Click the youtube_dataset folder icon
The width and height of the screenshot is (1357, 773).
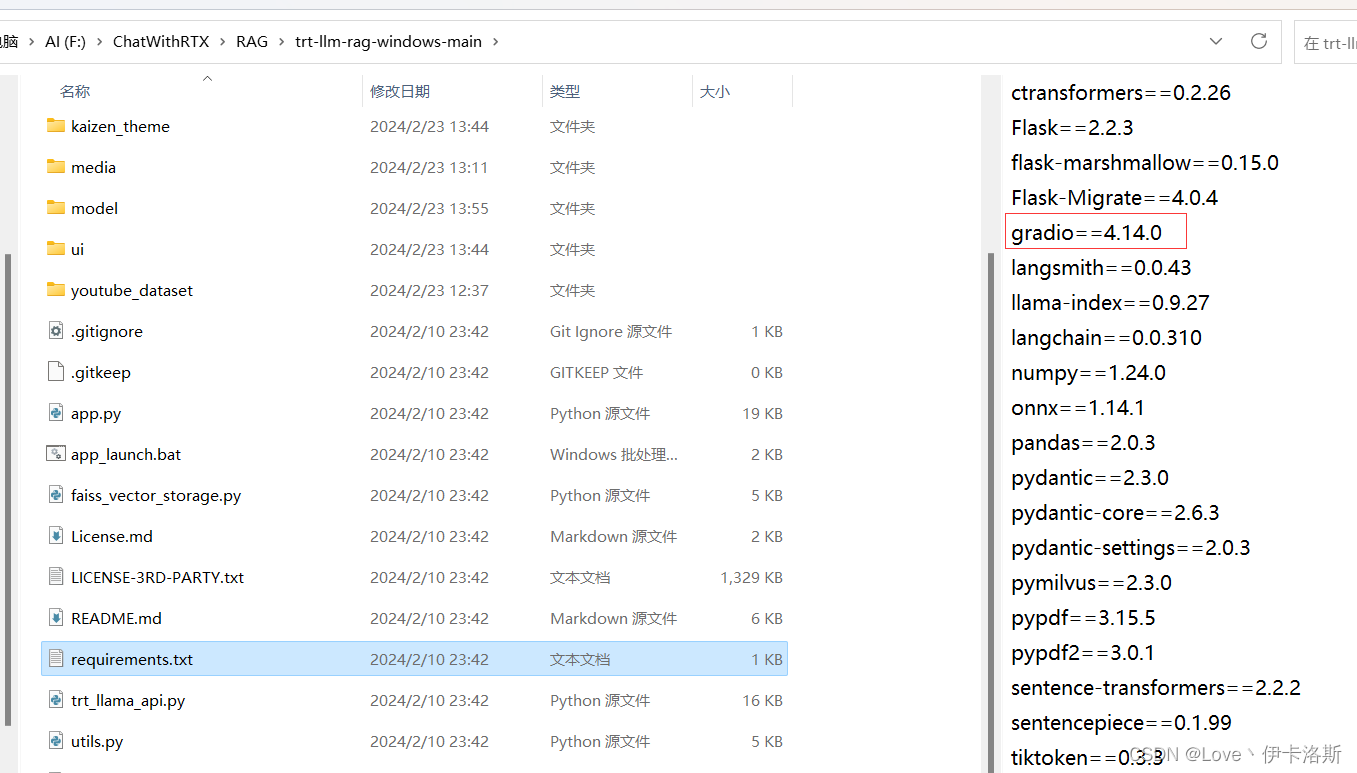pyautogui.click(x=56, y=290)
